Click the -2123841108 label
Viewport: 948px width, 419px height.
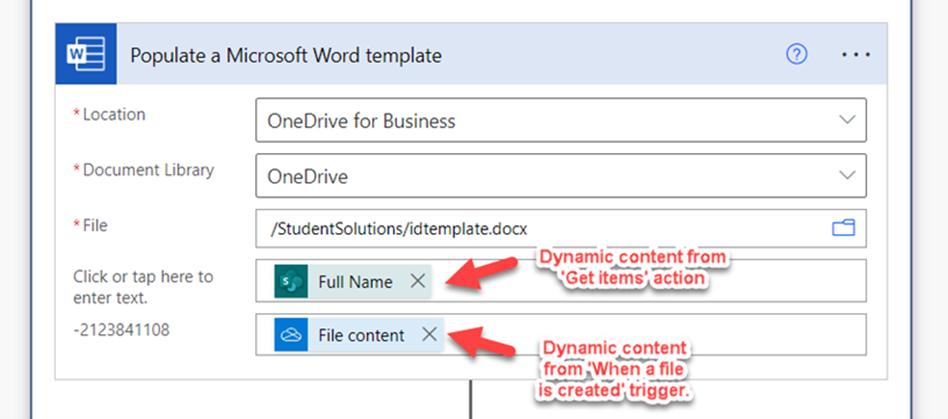coord(122,330)
